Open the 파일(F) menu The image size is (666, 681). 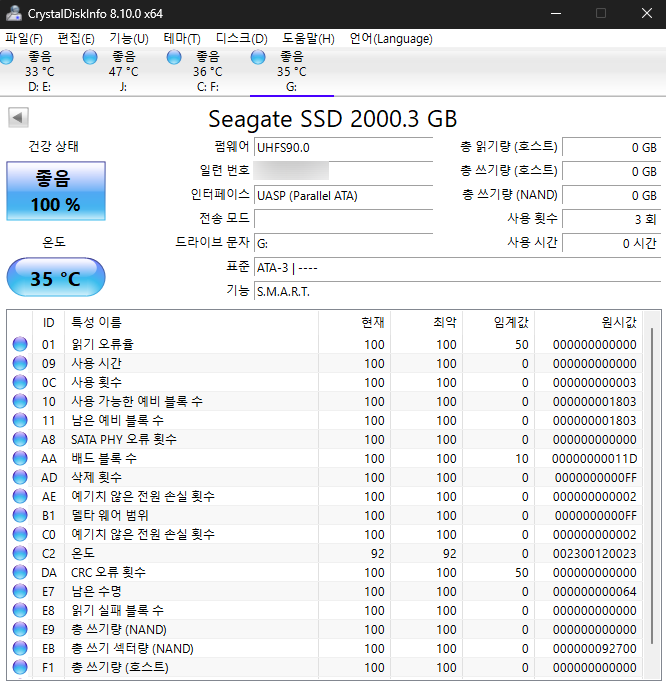[x=24, y=39]
